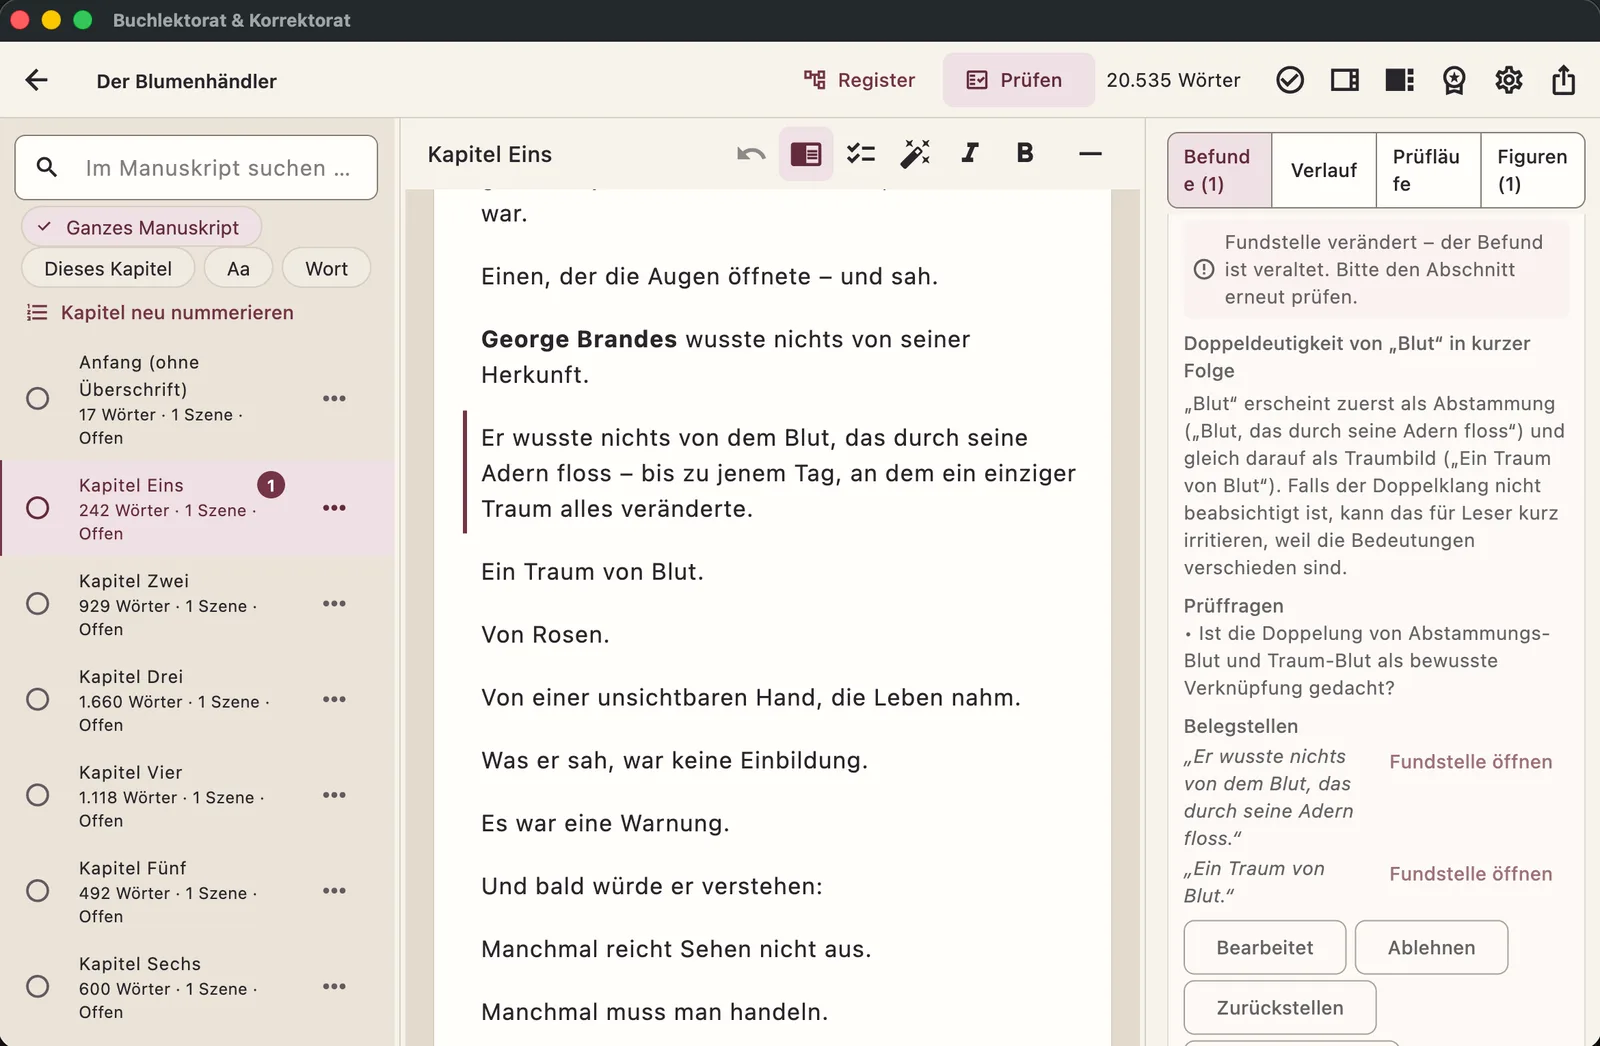Toggle the Wort whole-word chip
1600x1046 pixels.
327,269
